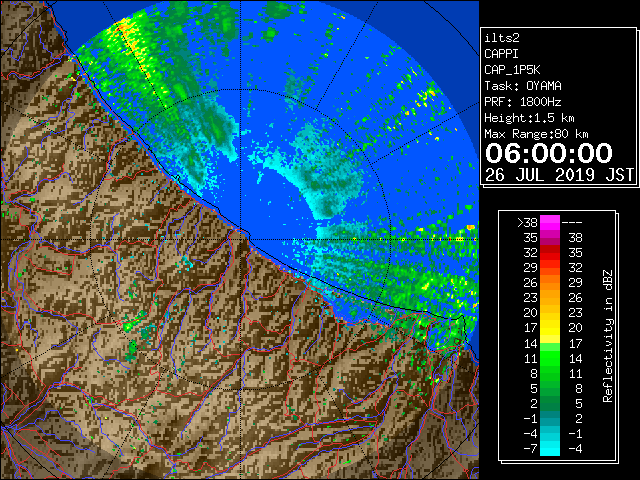Click the "CAP_1P5K" product name
The image size is (640, 480).
512,70
